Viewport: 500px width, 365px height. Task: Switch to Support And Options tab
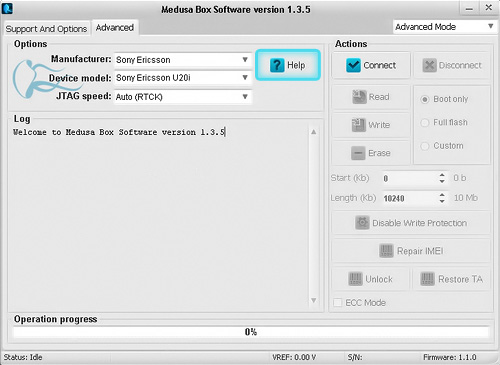(46, 29)
